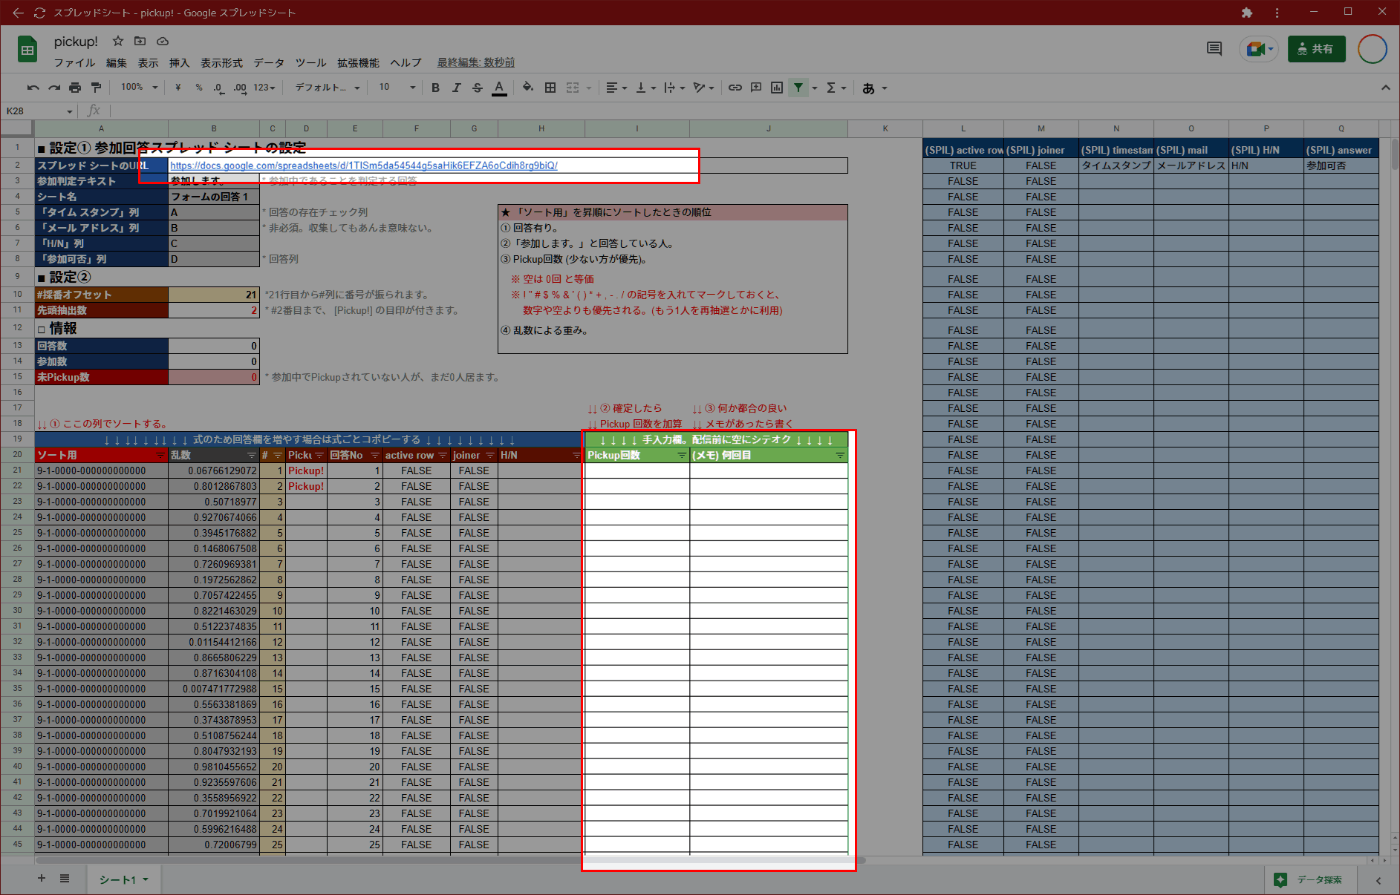
Task: Open the Sheets home icon
Action: click(x=28, y=49)
